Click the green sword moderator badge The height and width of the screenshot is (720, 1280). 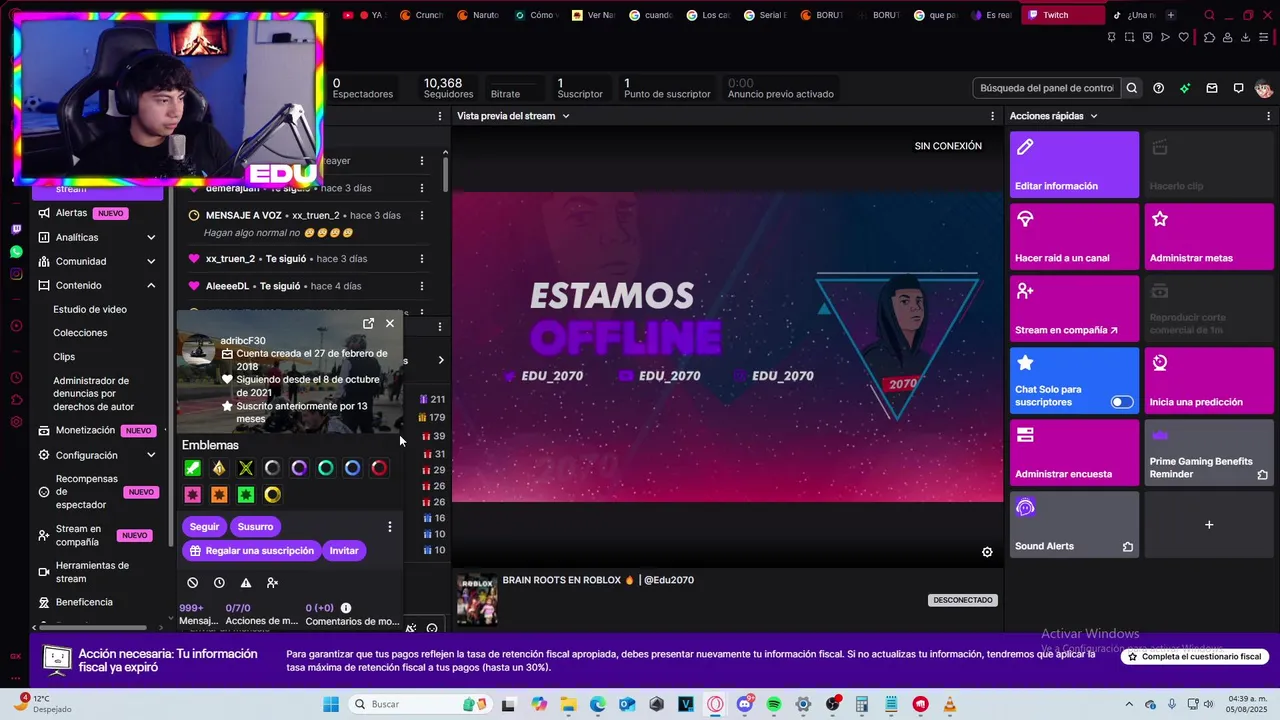click(193, 468)
